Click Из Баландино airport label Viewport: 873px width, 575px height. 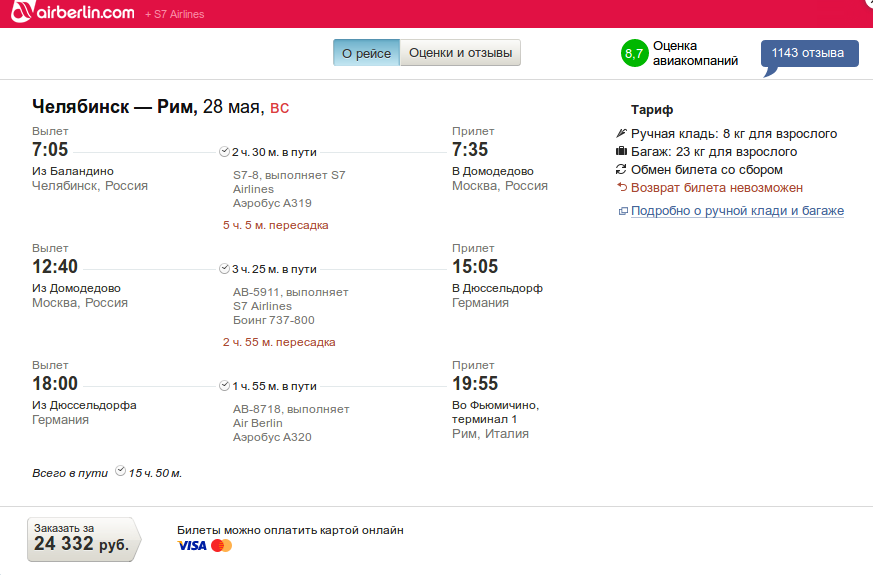tap(73, 171)
